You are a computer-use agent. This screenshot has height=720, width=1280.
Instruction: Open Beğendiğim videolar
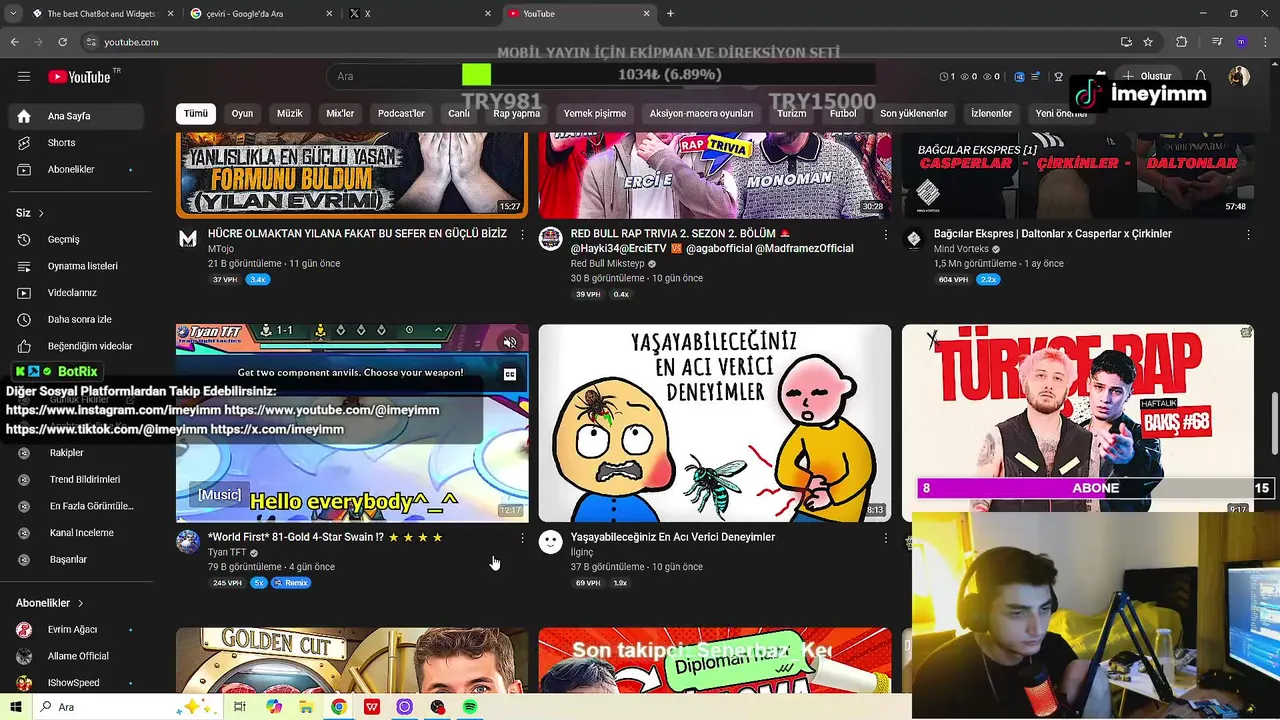click(76, 346)
